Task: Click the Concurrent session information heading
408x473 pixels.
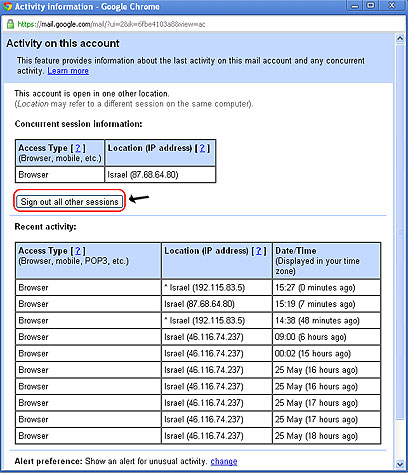Action: (x=78, y=124)
